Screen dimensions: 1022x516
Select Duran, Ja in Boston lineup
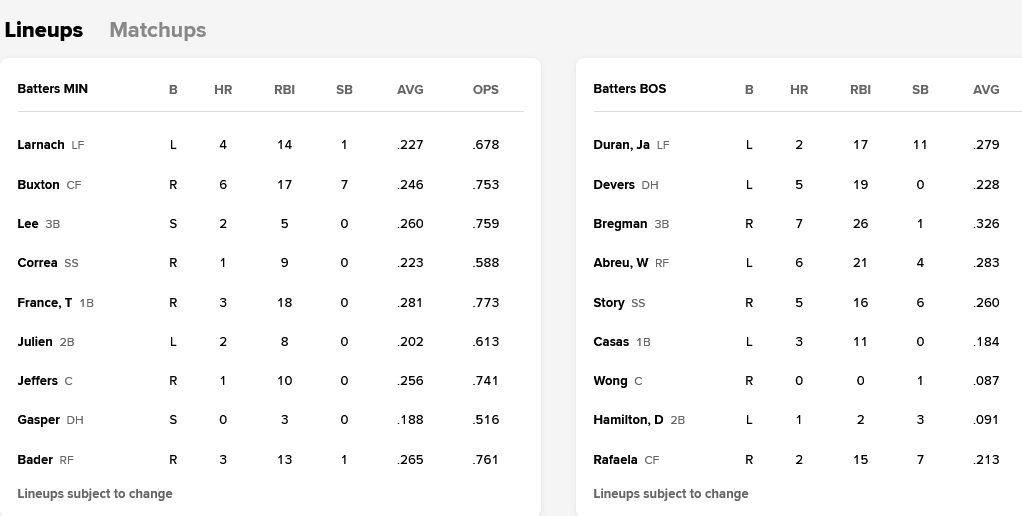pos(621,145)
